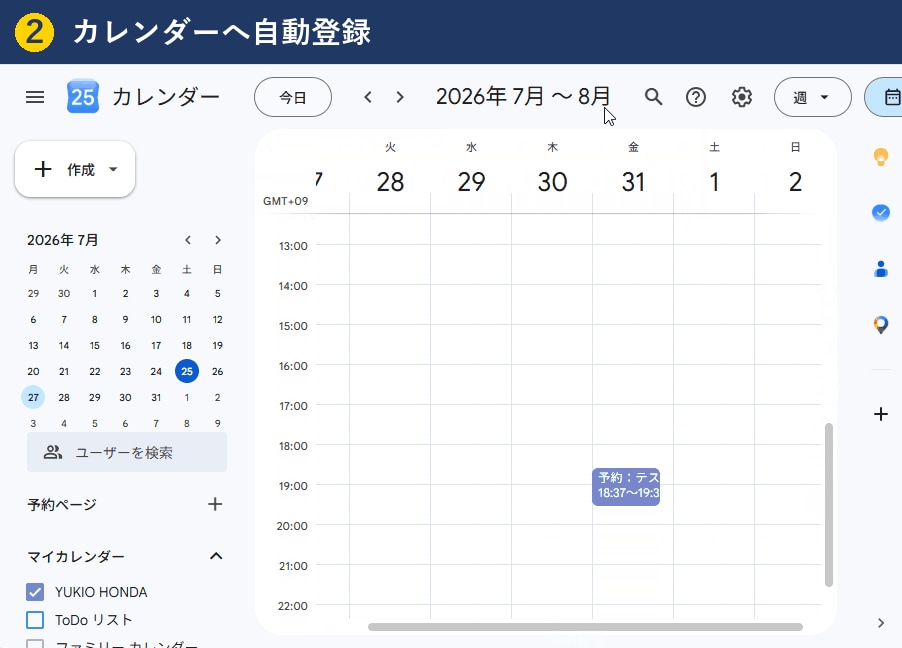Show previous month in mini calendar
The height and width of the screenshot is (648, 902).
point(188,240)
